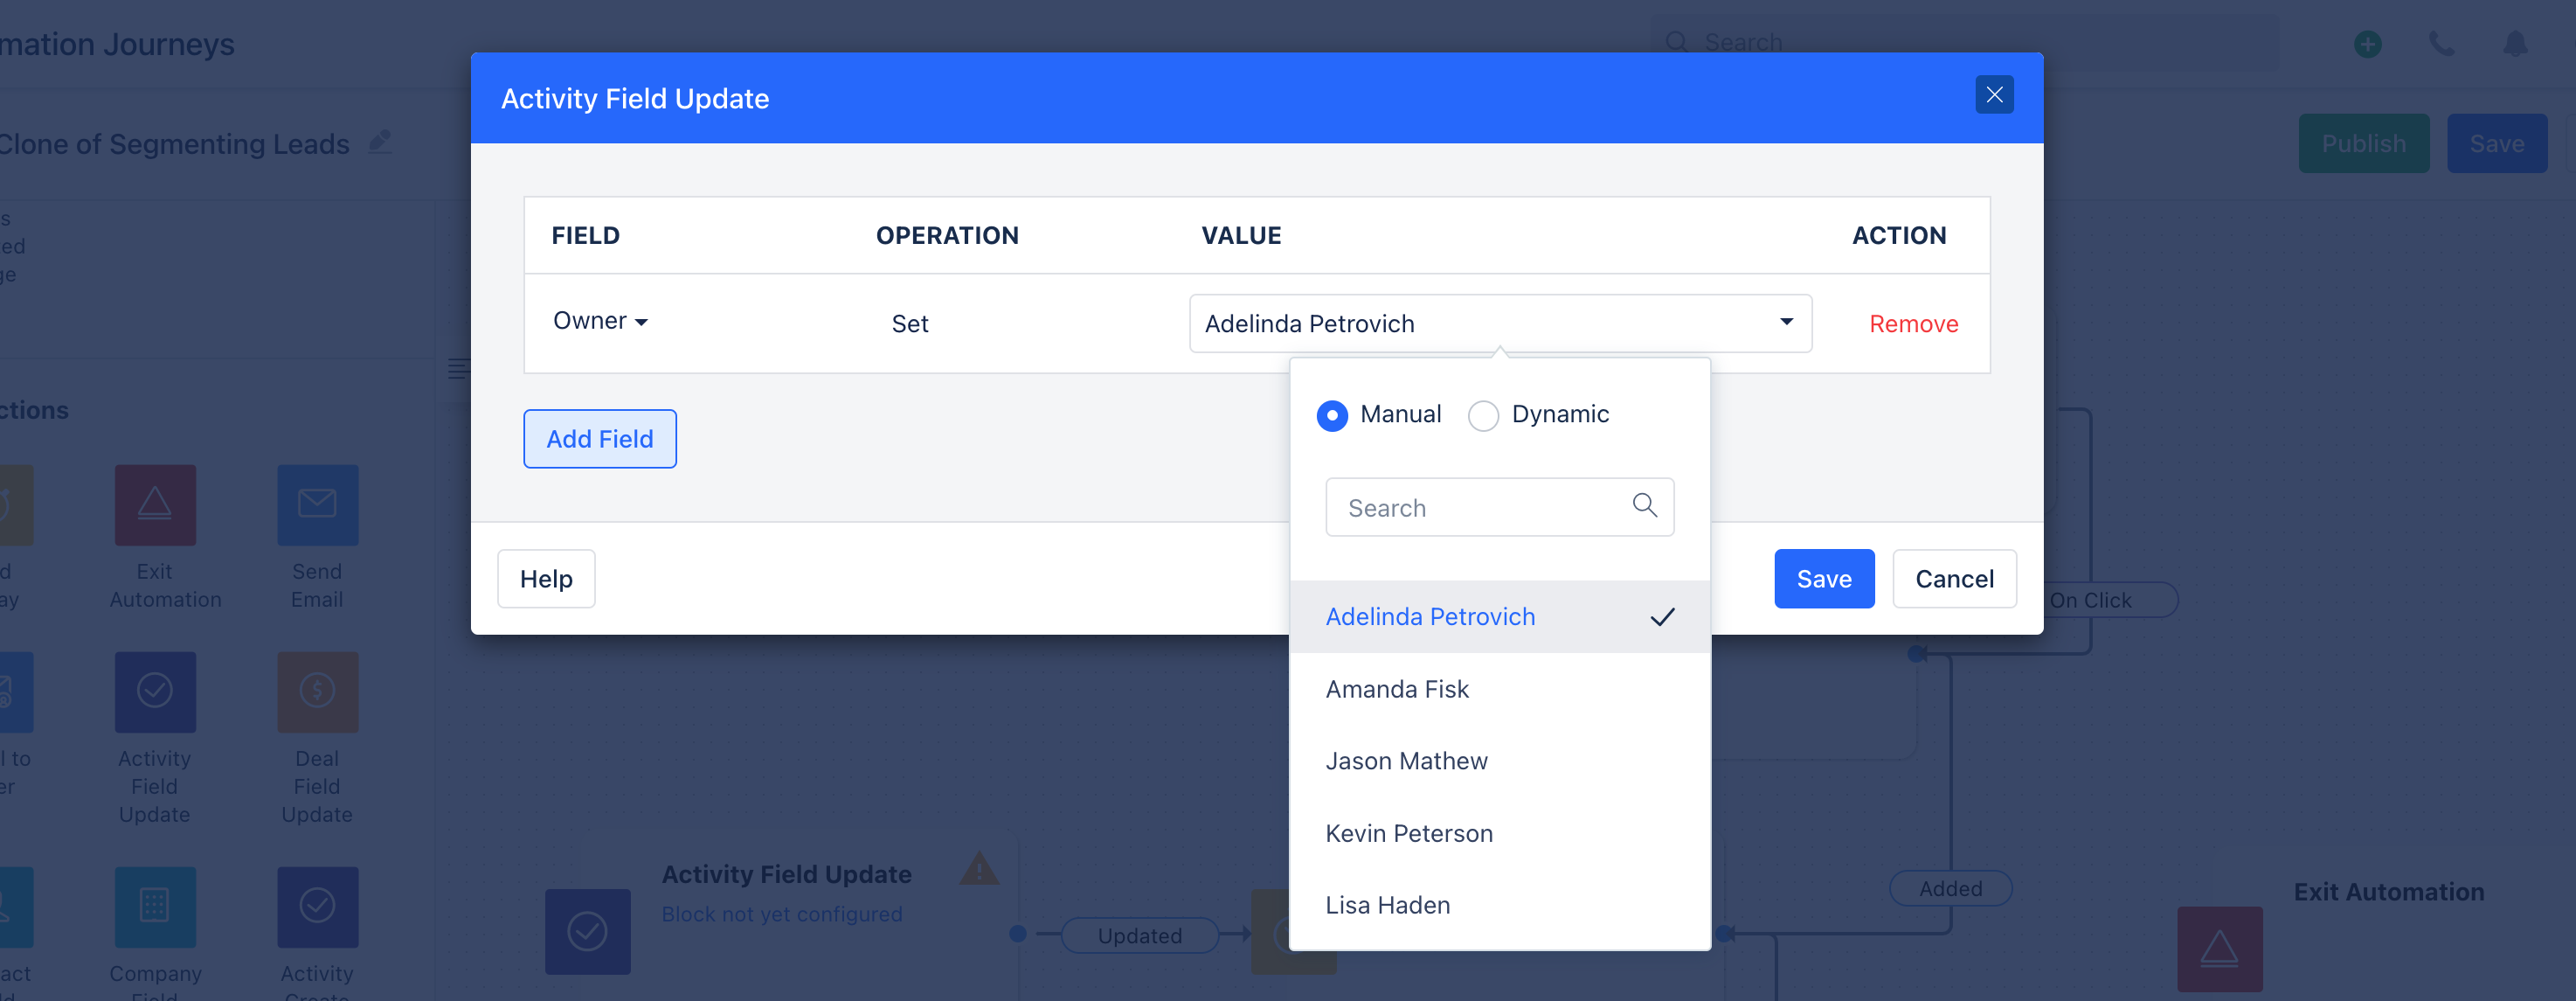
Task: Click the checkmark beside Adelinda Petrovich
Action: click(x=1662, y=617)
